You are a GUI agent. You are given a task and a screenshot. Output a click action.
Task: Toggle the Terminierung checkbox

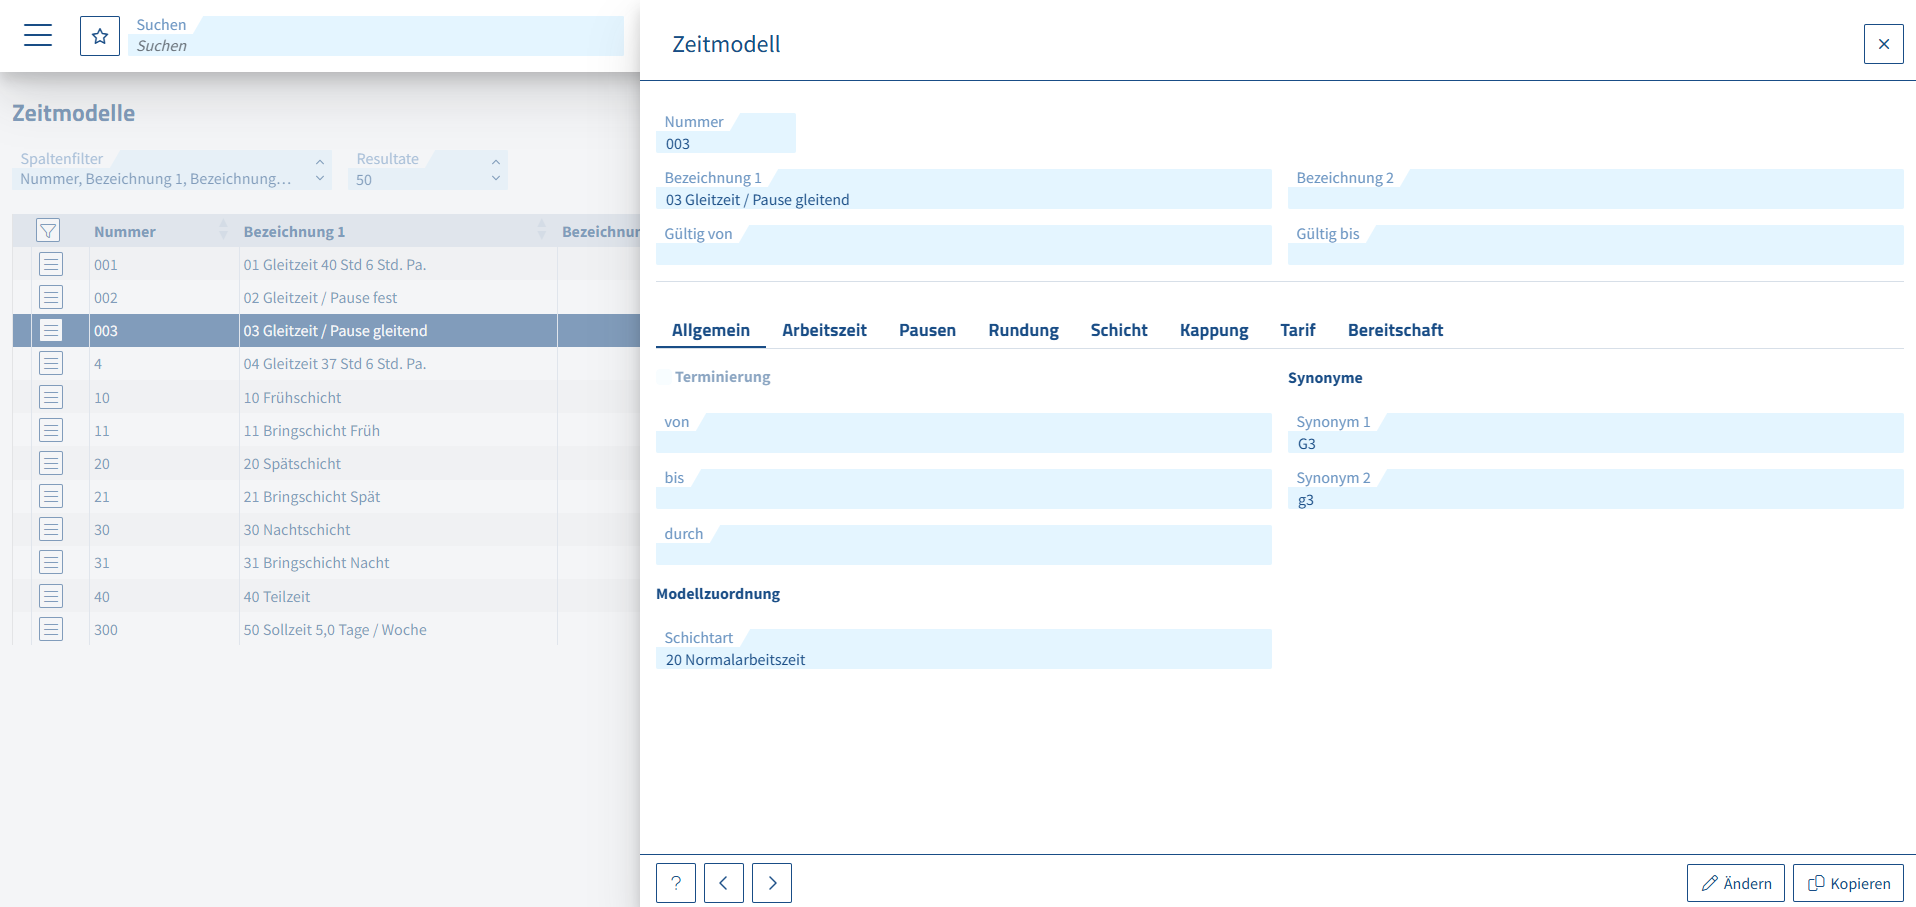tap(664, 377)
